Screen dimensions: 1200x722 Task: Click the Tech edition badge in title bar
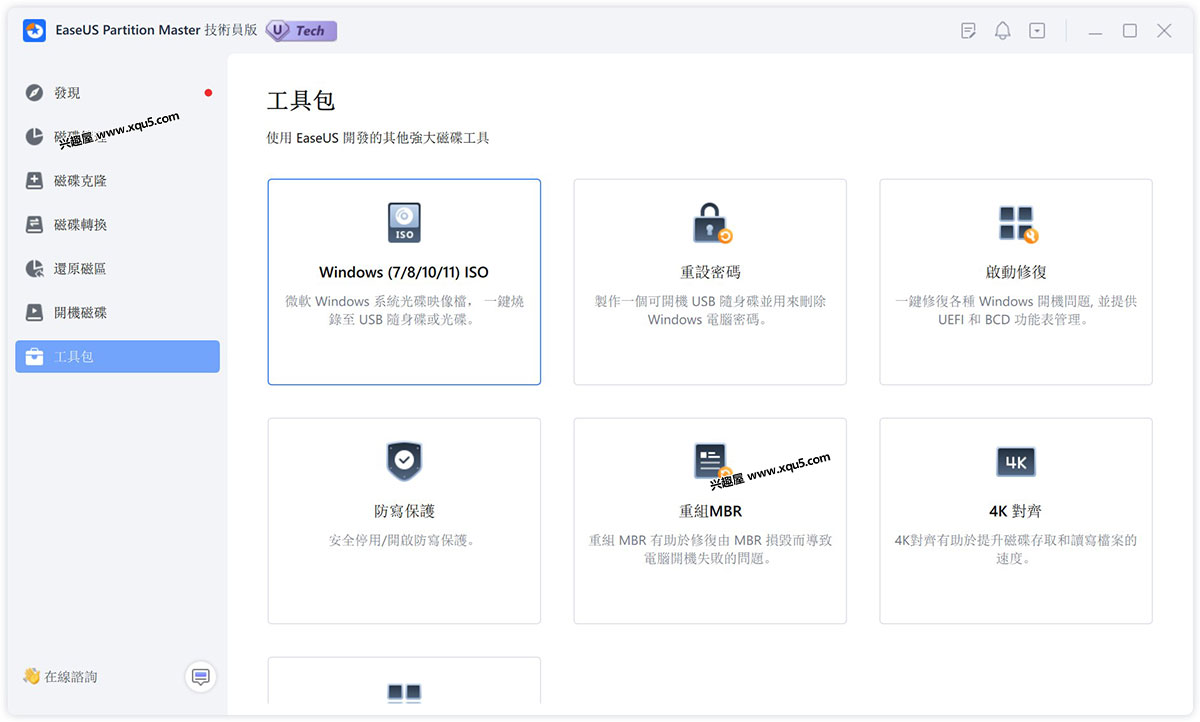[x=301, y=31]
